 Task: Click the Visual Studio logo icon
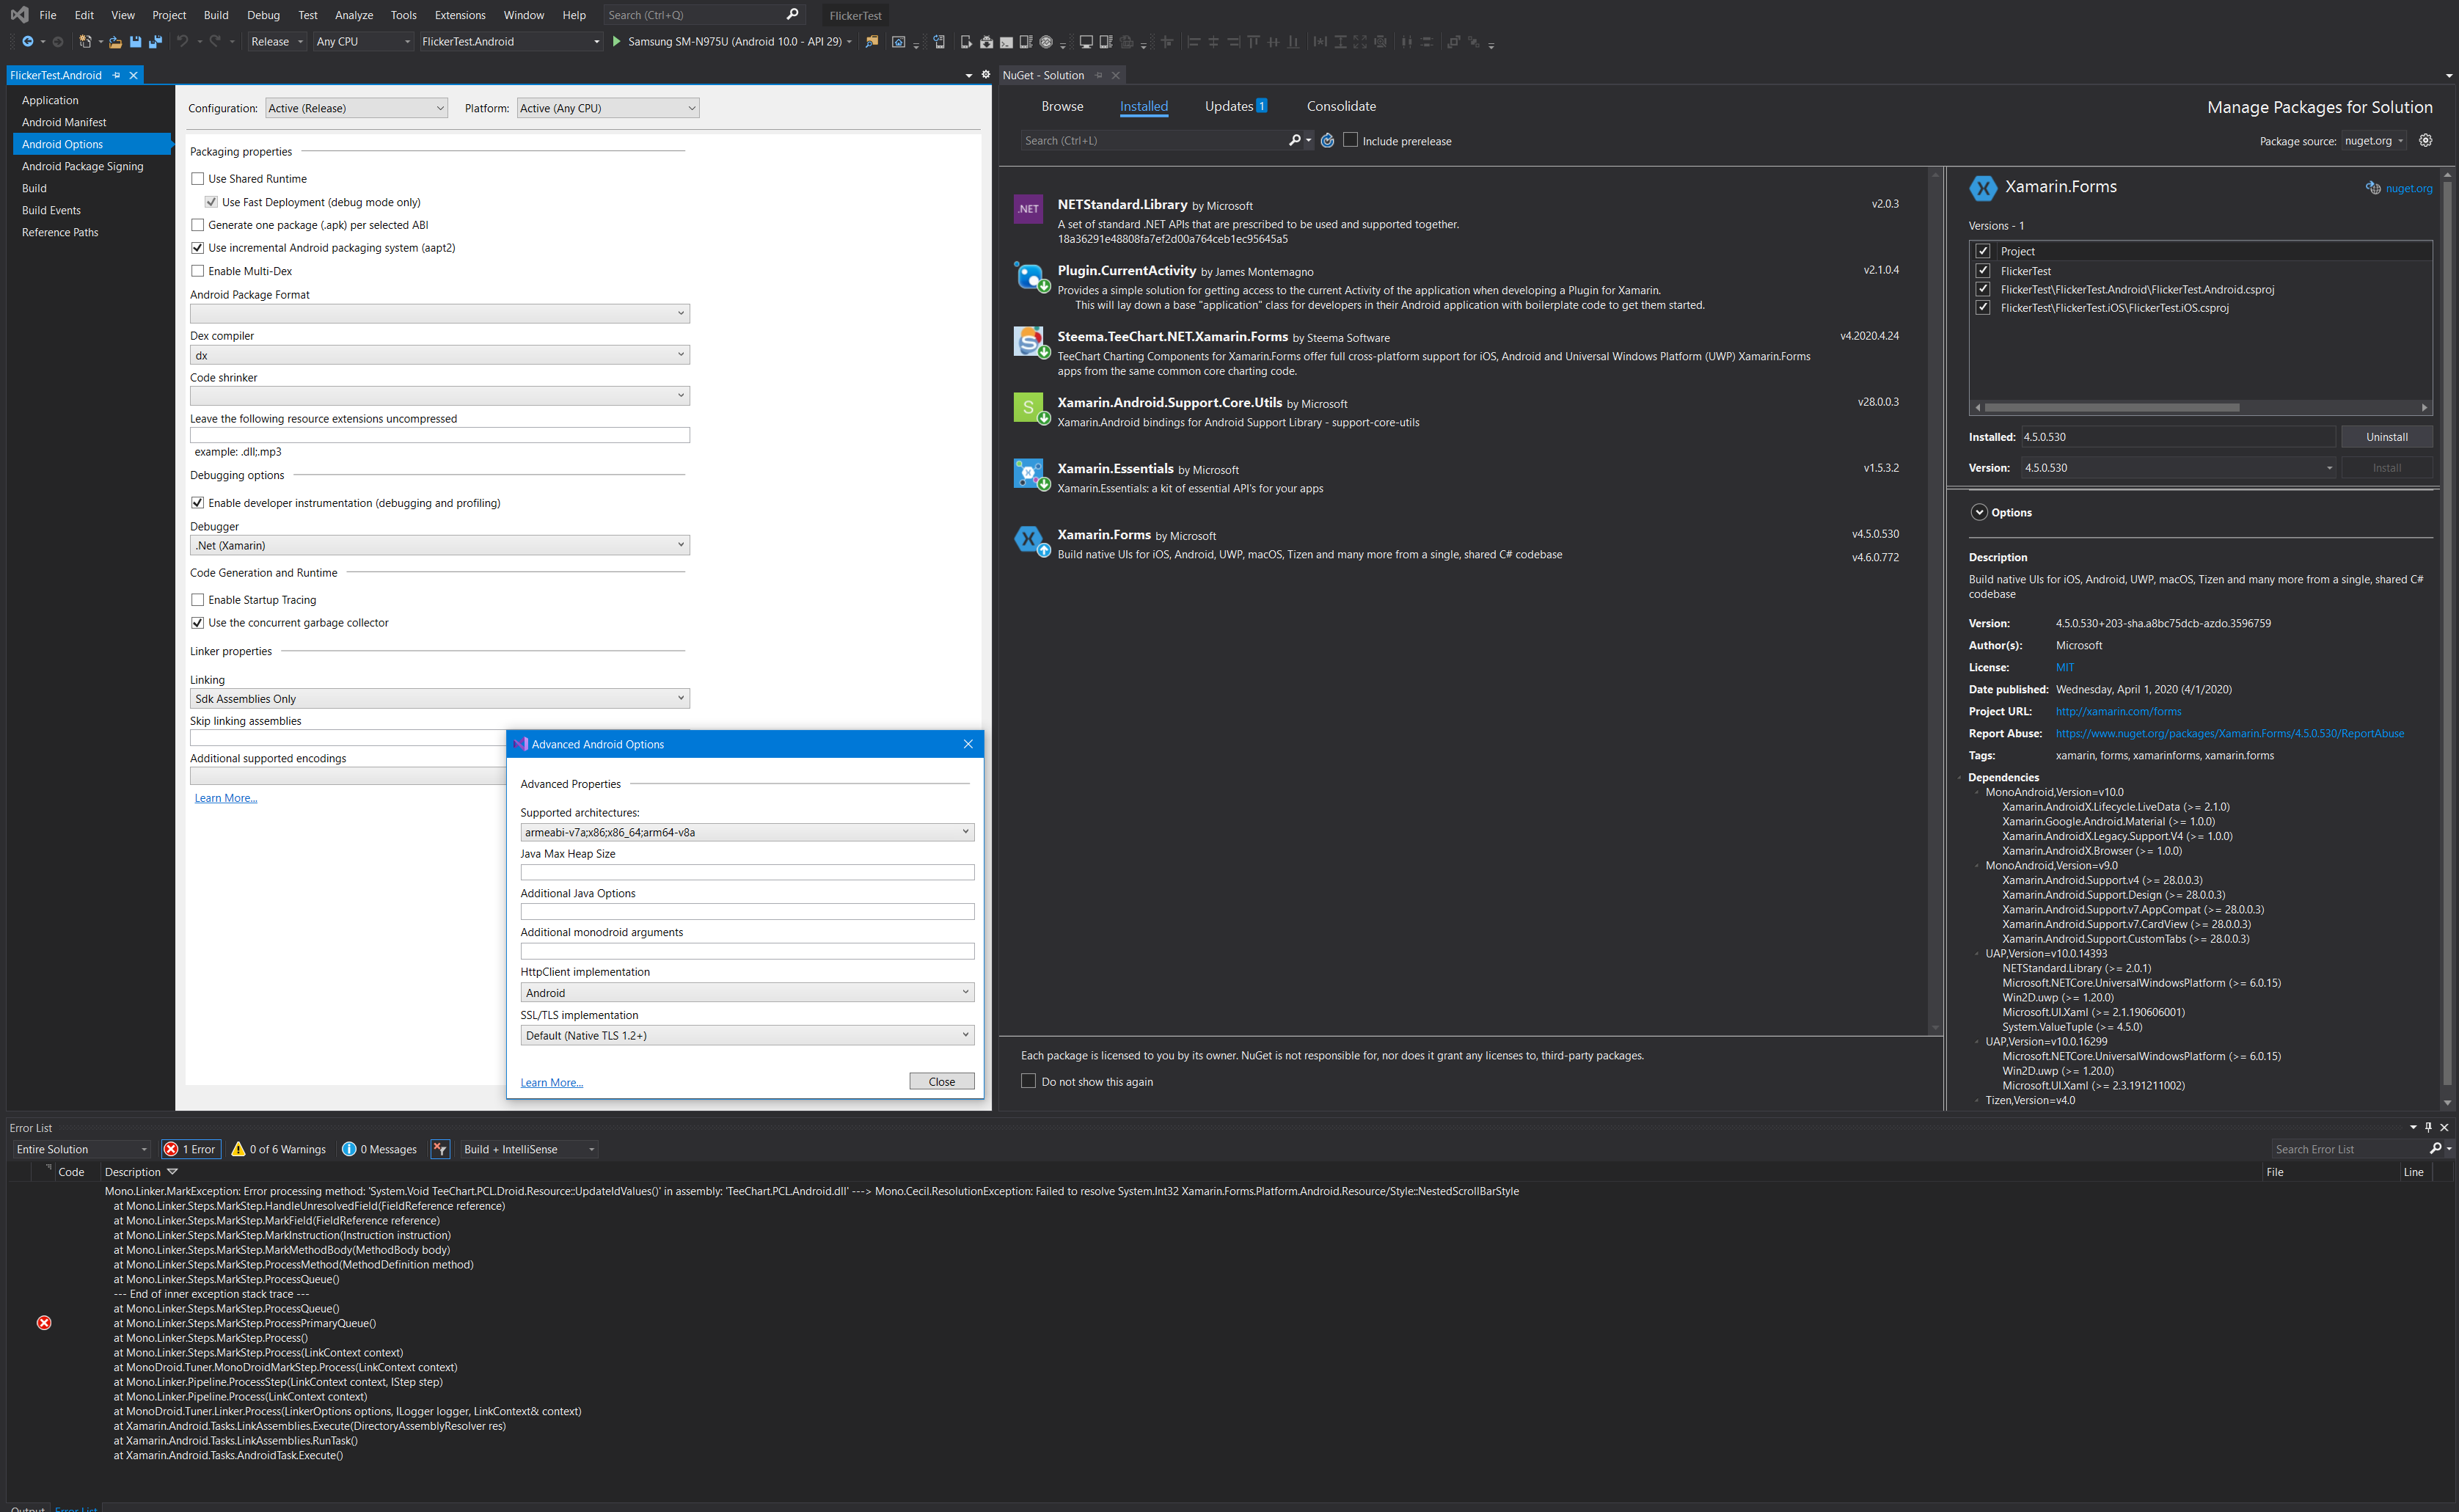pyautogui.click(x=19, y=14)
